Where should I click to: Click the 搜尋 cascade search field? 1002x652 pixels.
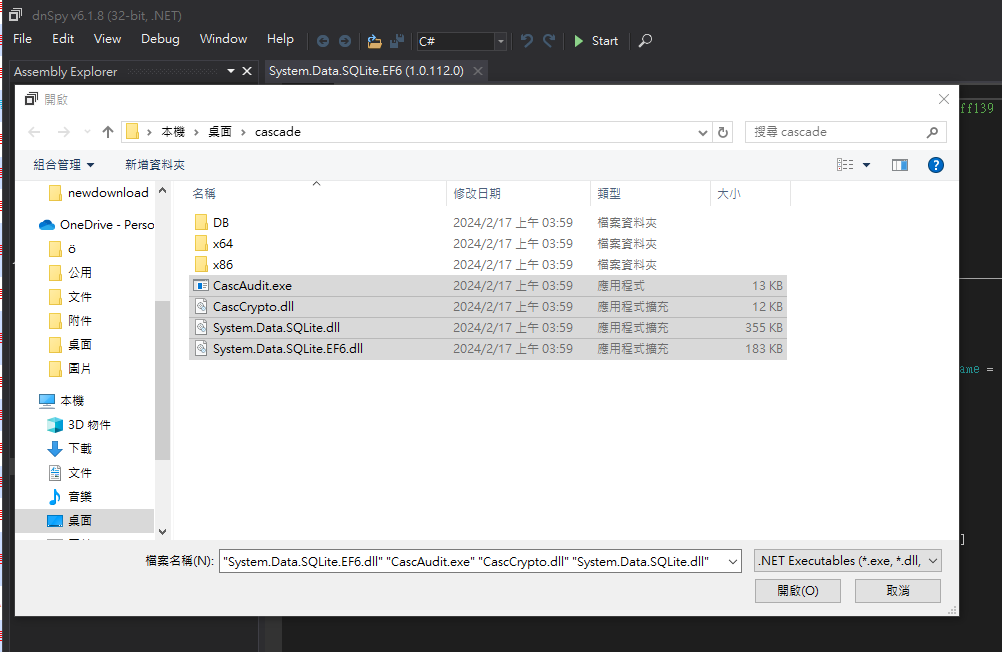[x=845, y=132]
